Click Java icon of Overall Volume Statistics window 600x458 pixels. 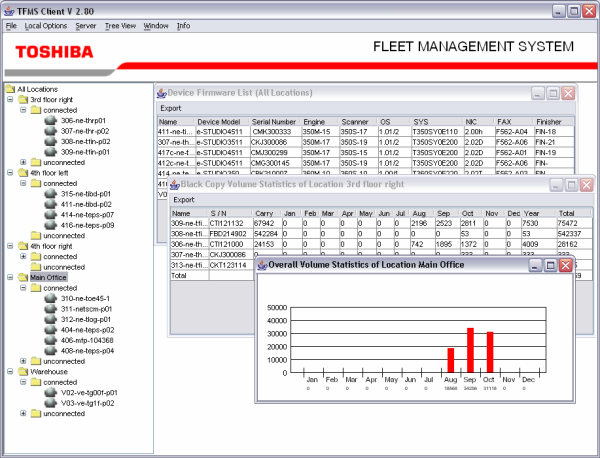(x=262, y=265)
